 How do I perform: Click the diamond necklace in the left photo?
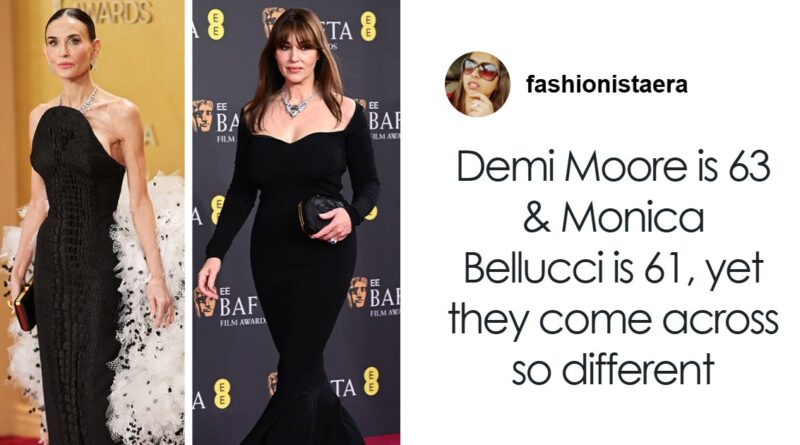point(86,102)
